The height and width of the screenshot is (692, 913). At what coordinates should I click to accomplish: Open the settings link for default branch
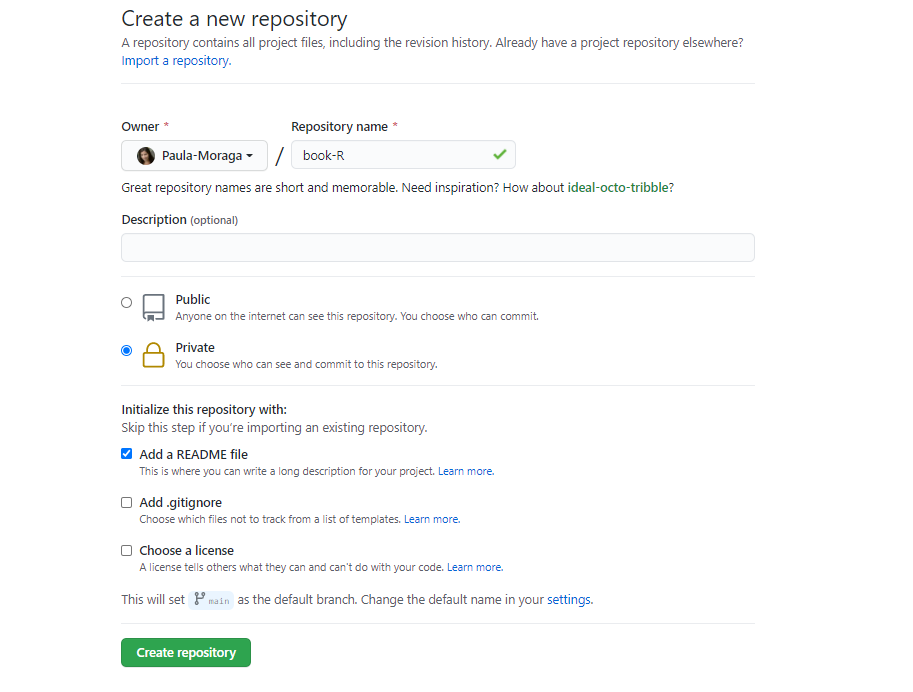coord(570,599)
